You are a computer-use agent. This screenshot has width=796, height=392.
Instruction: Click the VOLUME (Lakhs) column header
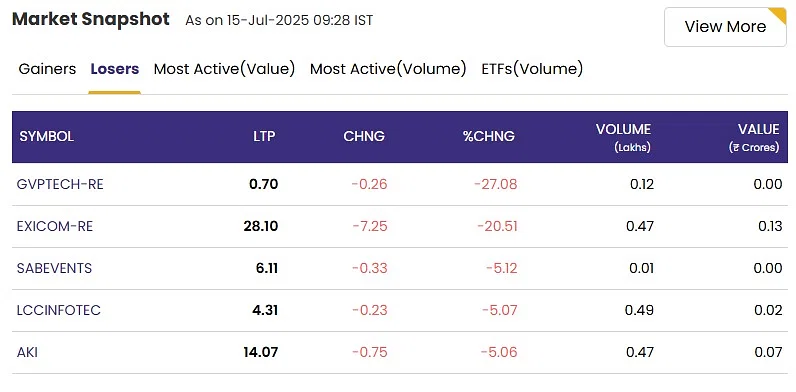[x=623, y=137]
